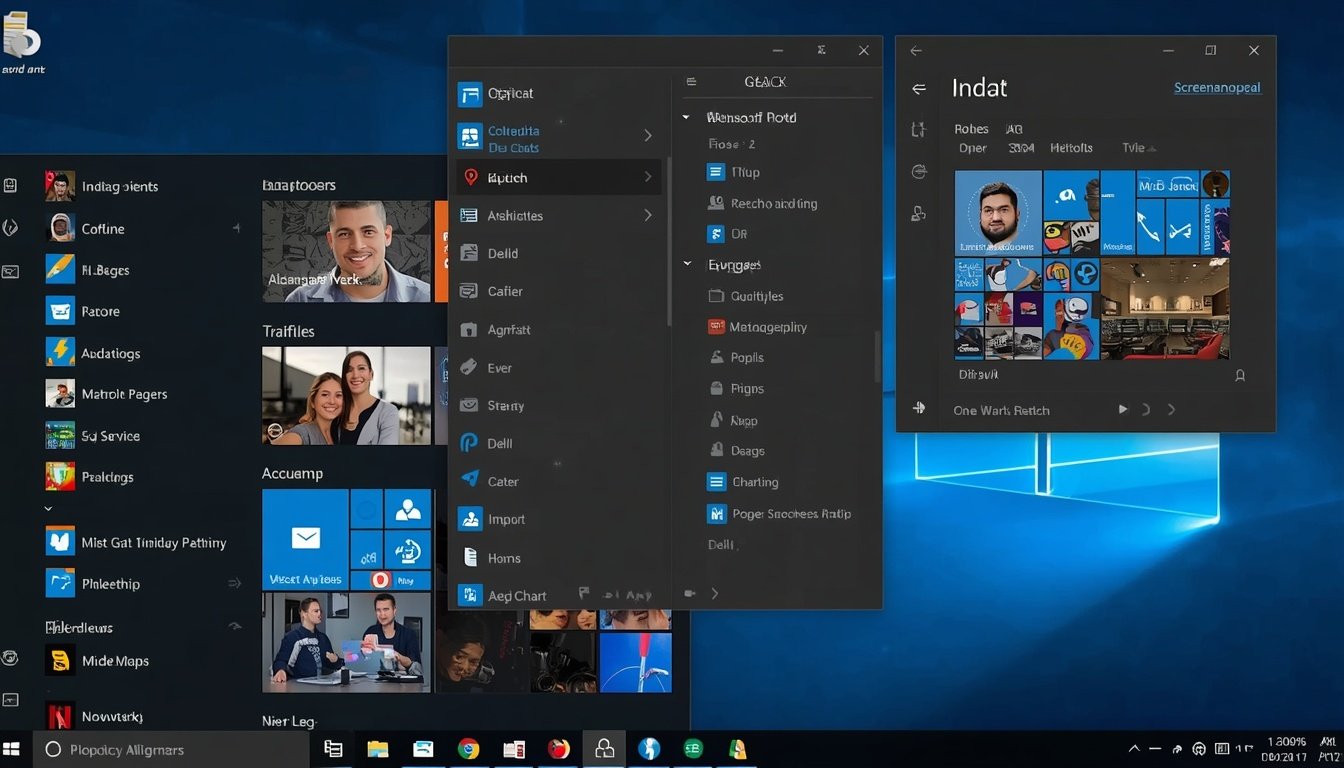Image resolution: width=1344 pixels, height=768 pixels.
Task: Open the blue Mail tile under Accuemp
Action: coord(305,539)
